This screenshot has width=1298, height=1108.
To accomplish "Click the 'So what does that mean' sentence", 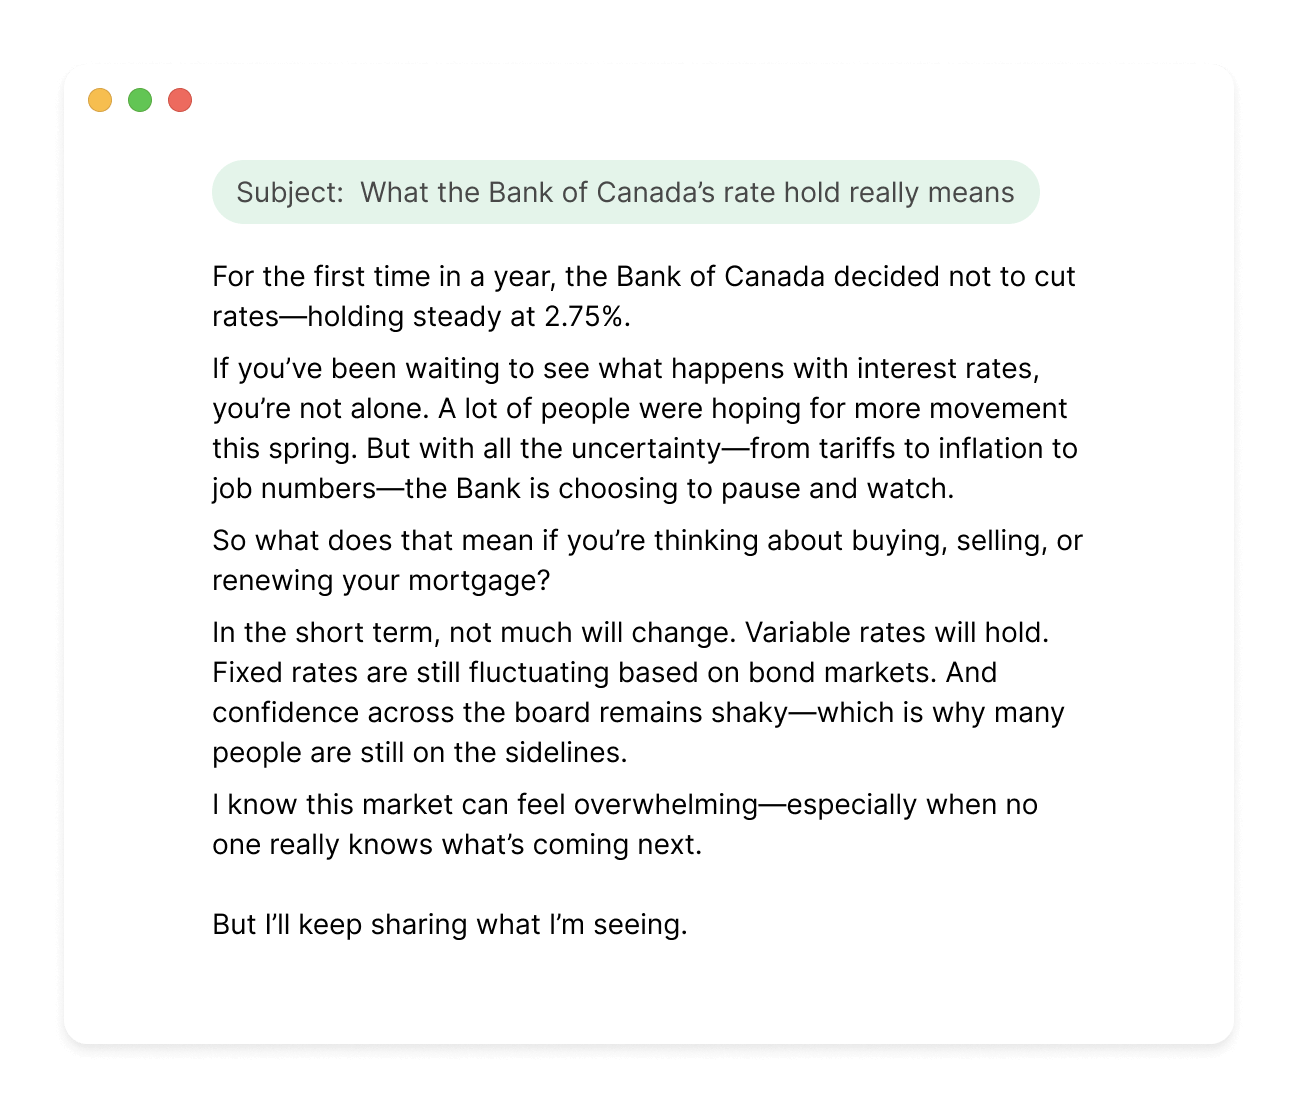I will point(646,541).
